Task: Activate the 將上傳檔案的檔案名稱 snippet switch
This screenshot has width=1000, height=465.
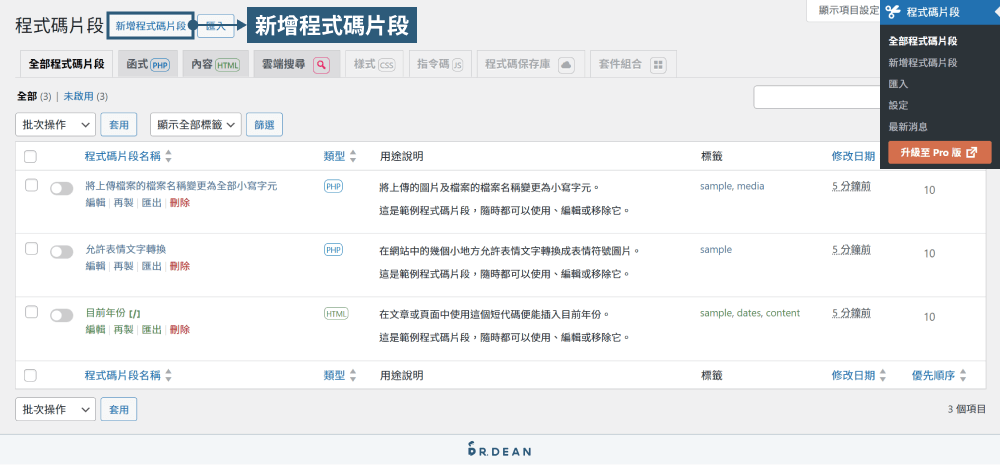Action: tap(62, 188)
